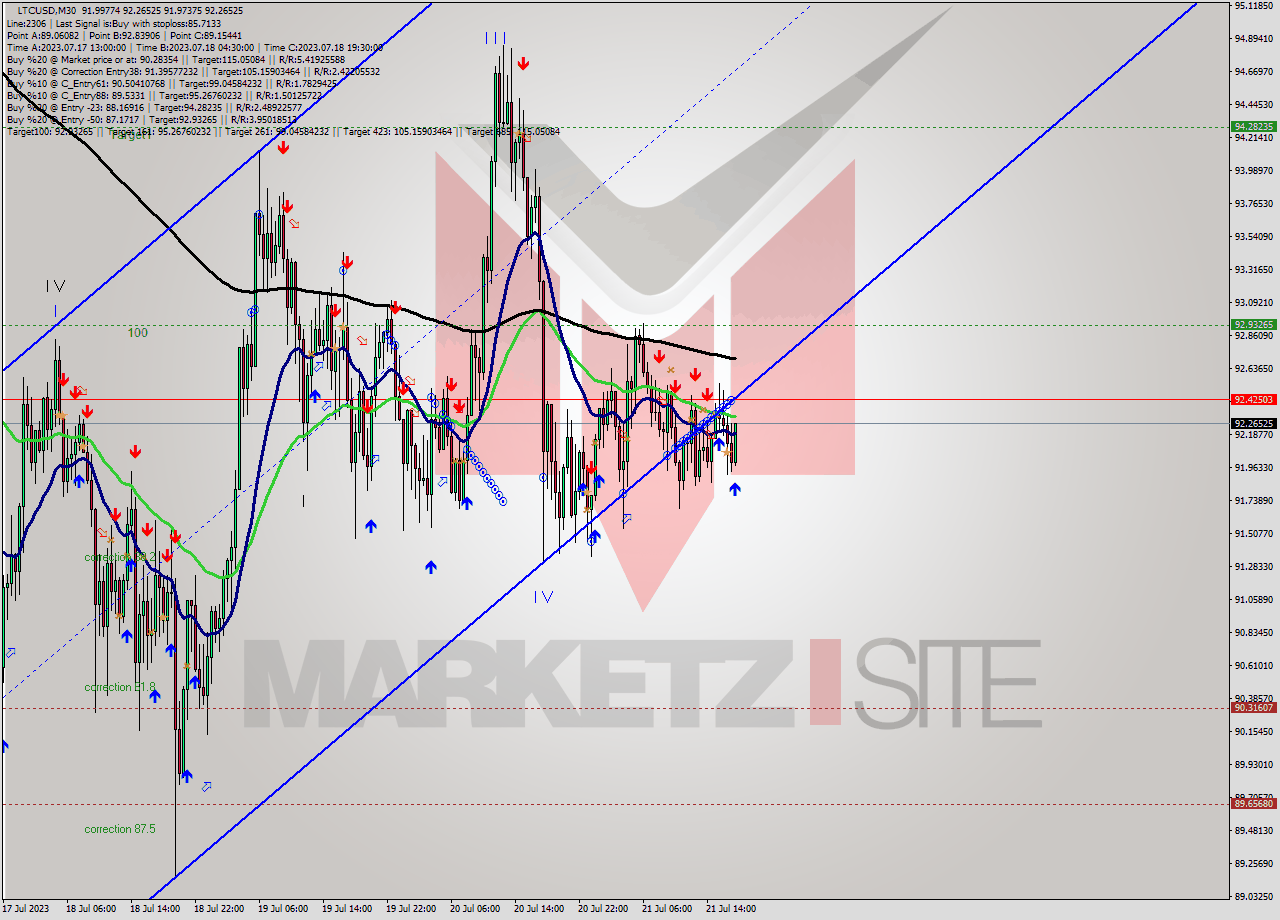Viewport: 1280px width, 920px height.
Task: Click the 89.25690 axis price label
Action: click(1254, 864)
